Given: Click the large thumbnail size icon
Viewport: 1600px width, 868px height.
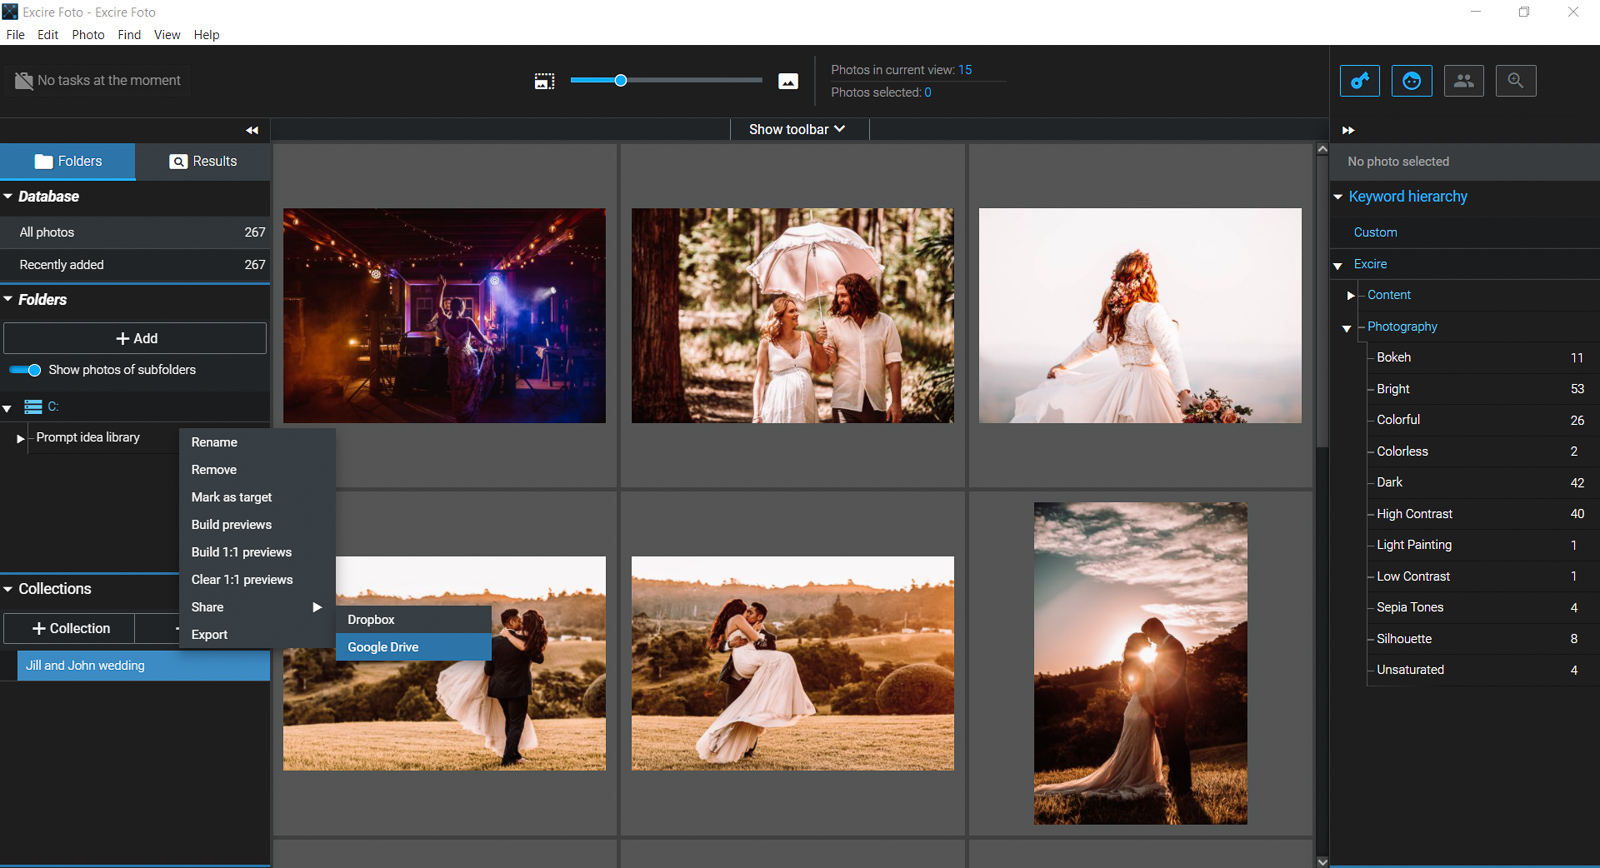Looking at the screenshot, I should 788,81.
